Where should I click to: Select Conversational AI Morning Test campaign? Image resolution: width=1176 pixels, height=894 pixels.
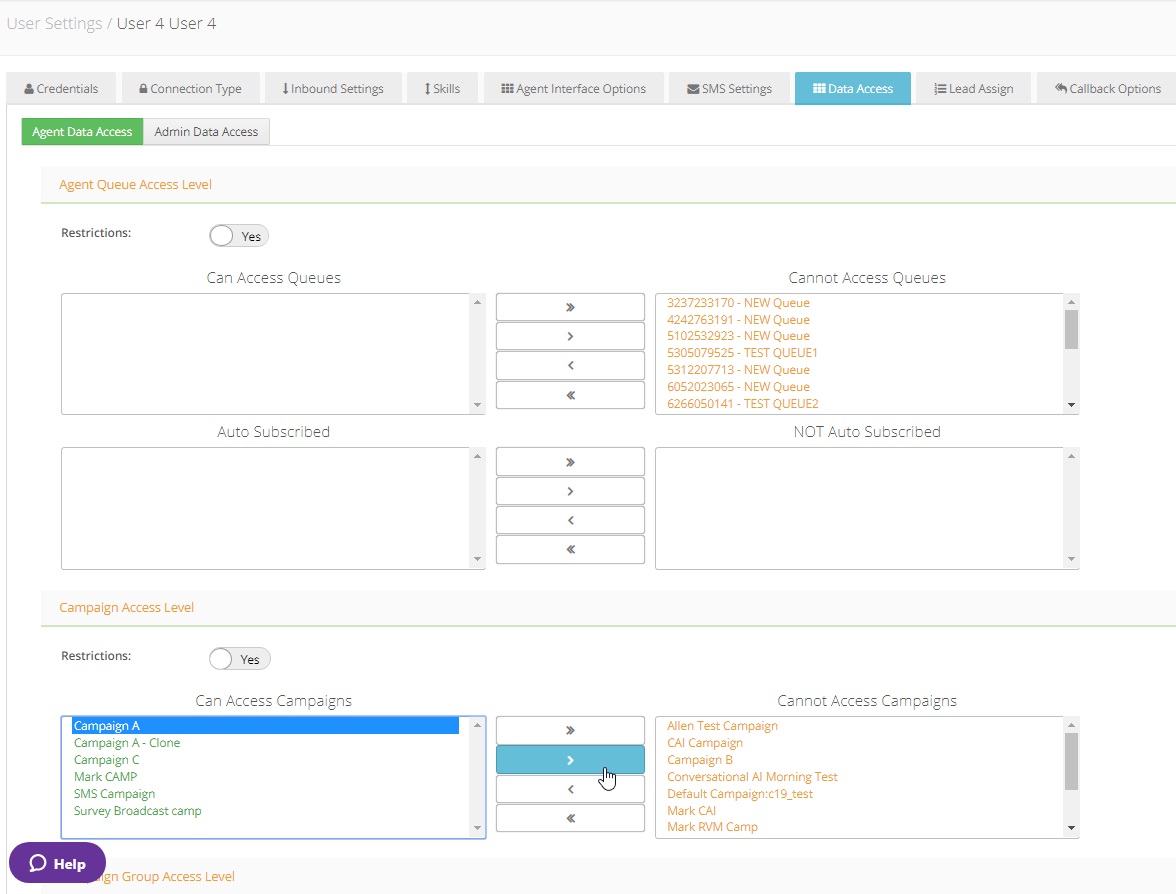coord(752,777)
